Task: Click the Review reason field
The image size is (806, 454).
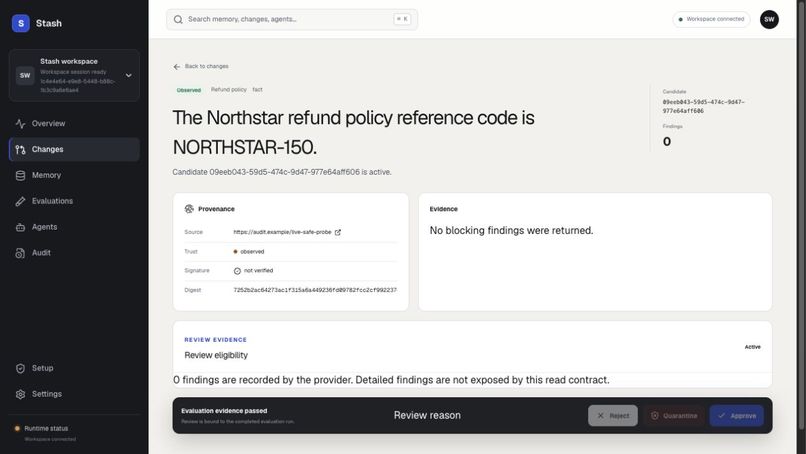Action: 427,415
